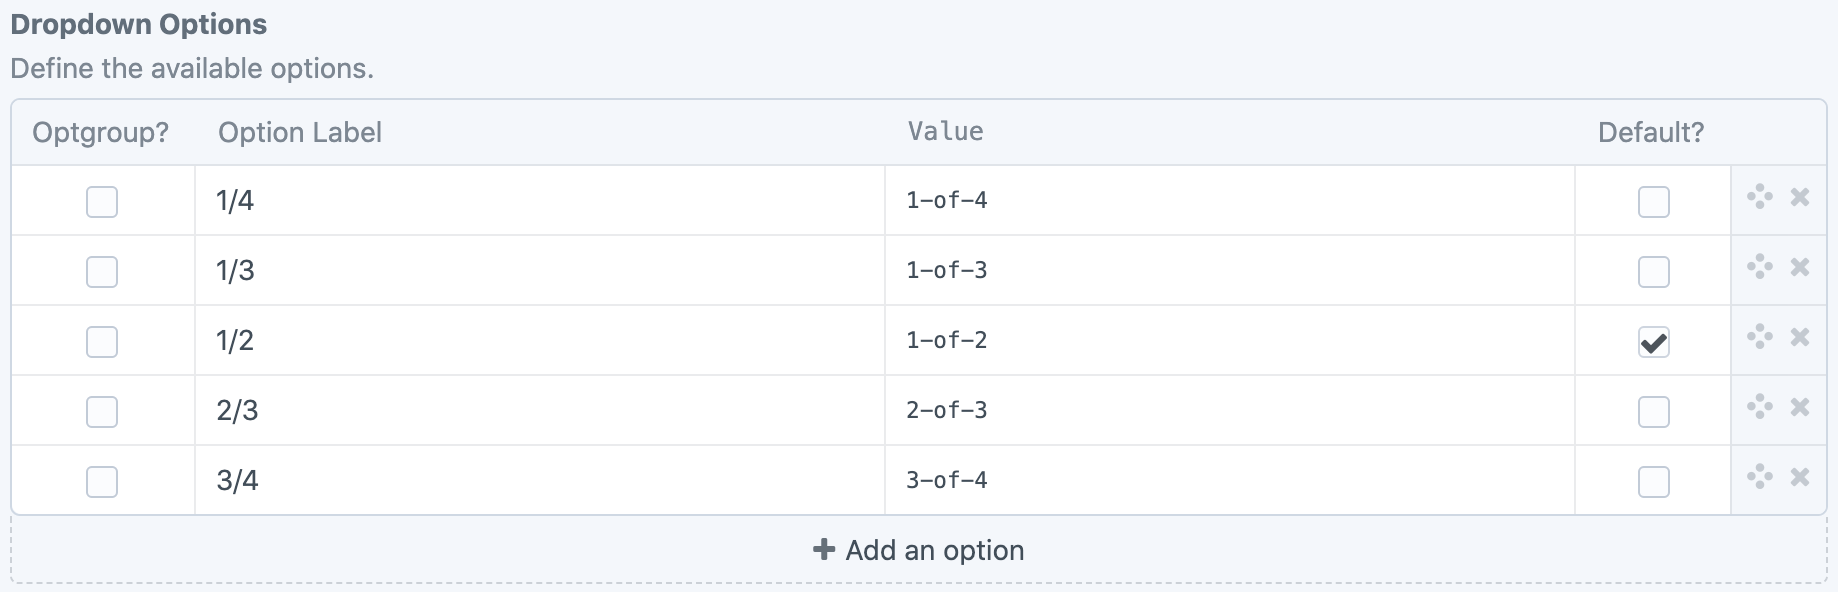This screenshot has width=1838, height=592.
Task: Delete the 1/2 option row
Action: (1800, 337)
